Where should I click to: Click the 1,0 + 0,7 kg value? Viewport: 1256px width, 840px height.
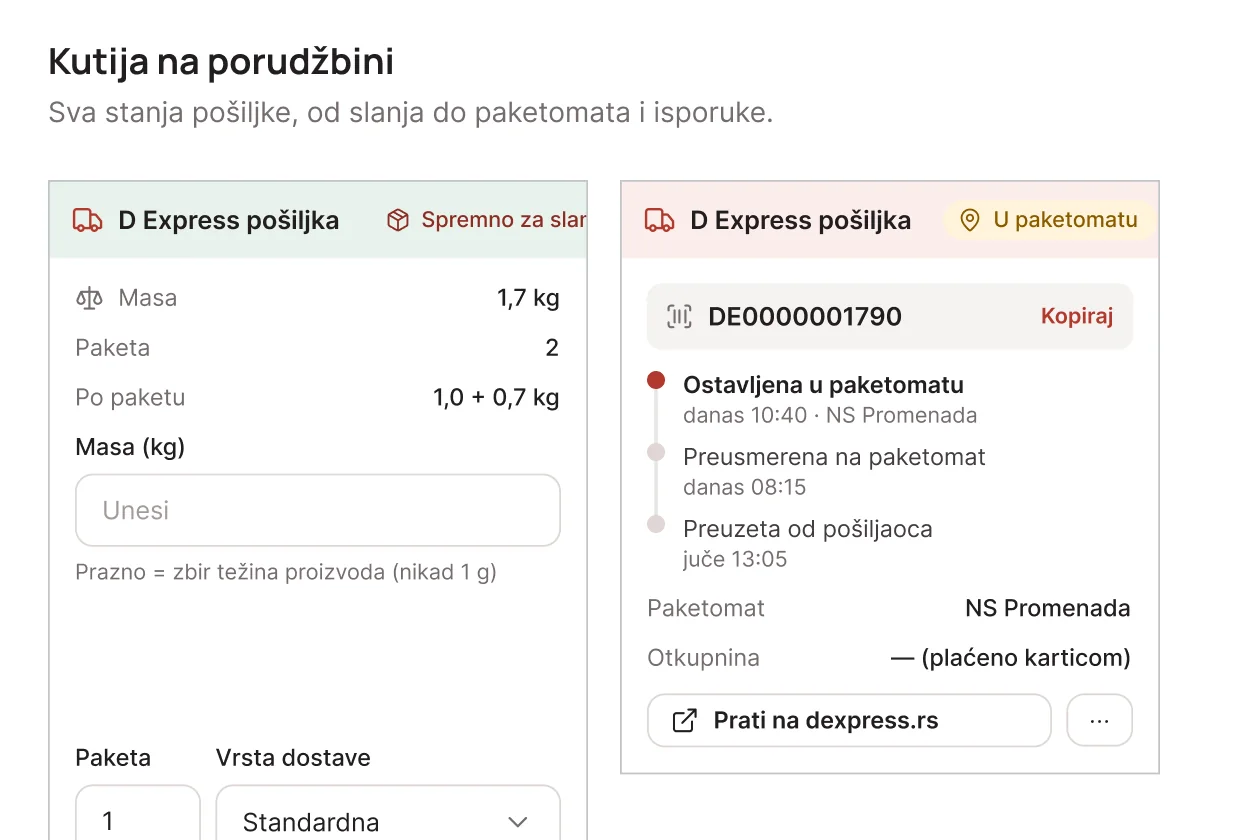[496, 398]
